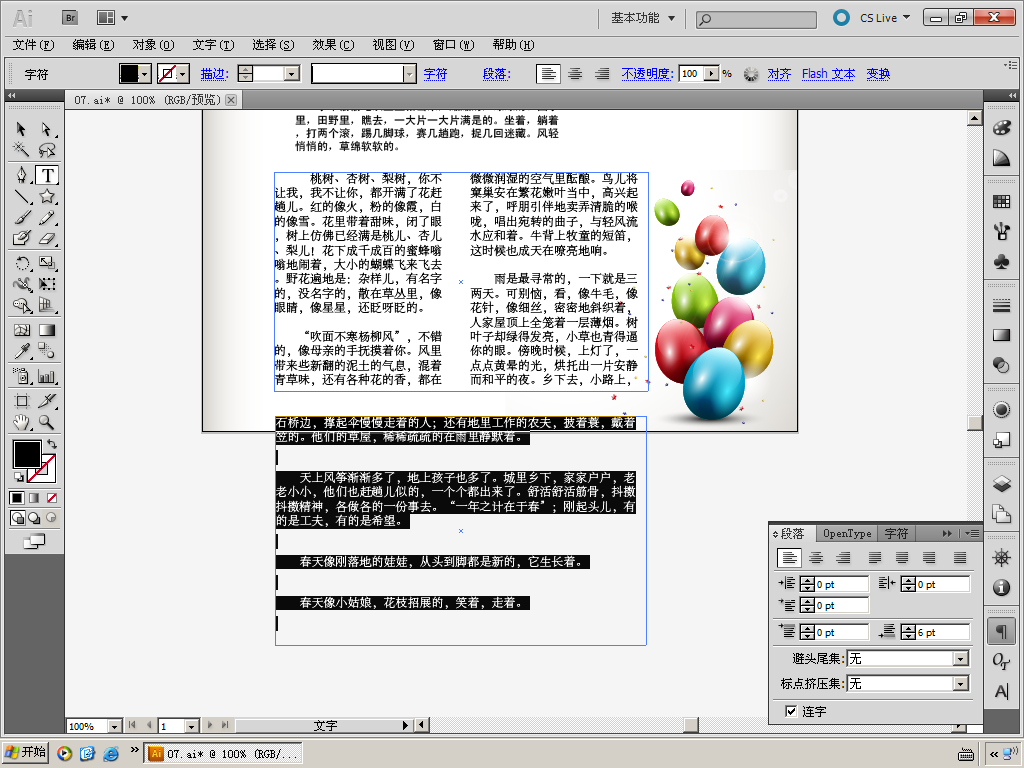This screenshot has height=768, width=1024.
Task: Choose the Line Segment tool
Action: click(21, 197)
